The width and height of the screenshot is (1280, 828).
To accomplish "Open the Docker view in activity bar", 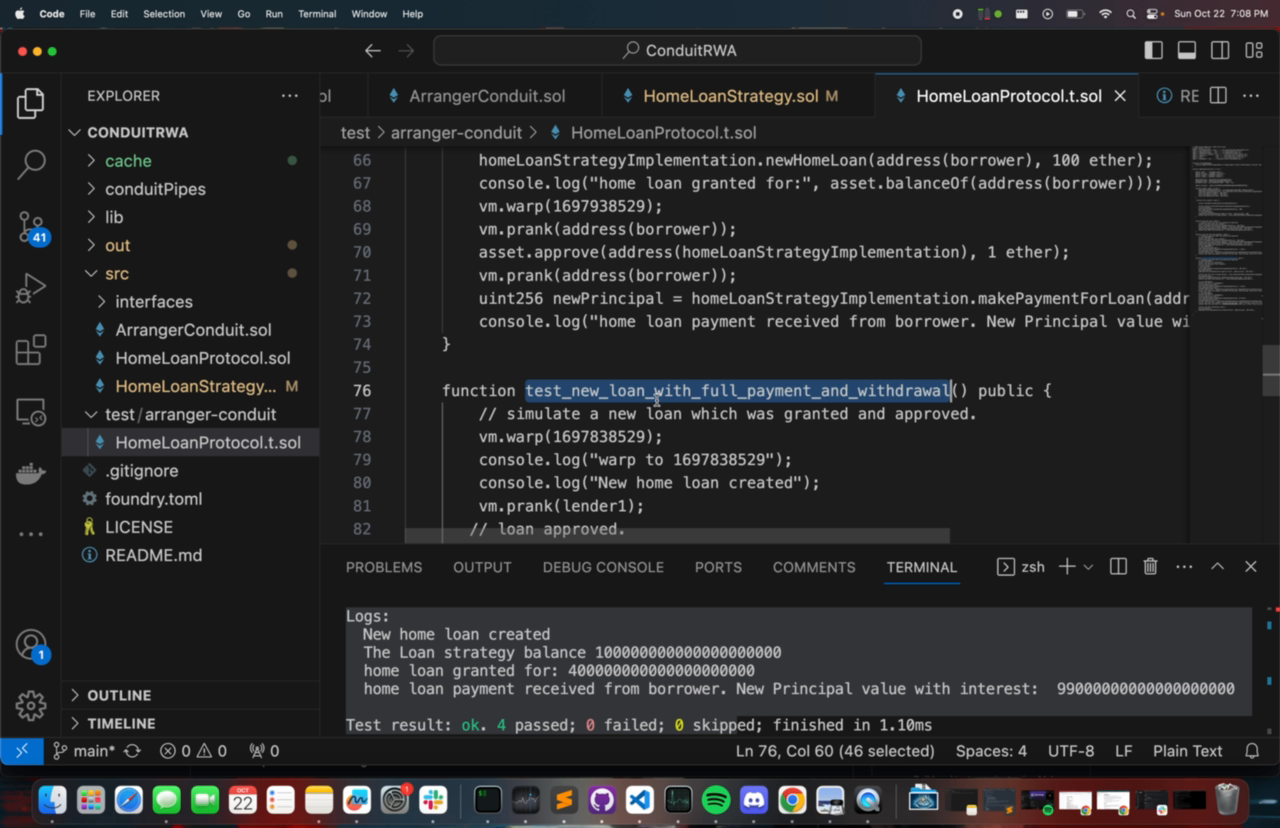I will 31,472.
